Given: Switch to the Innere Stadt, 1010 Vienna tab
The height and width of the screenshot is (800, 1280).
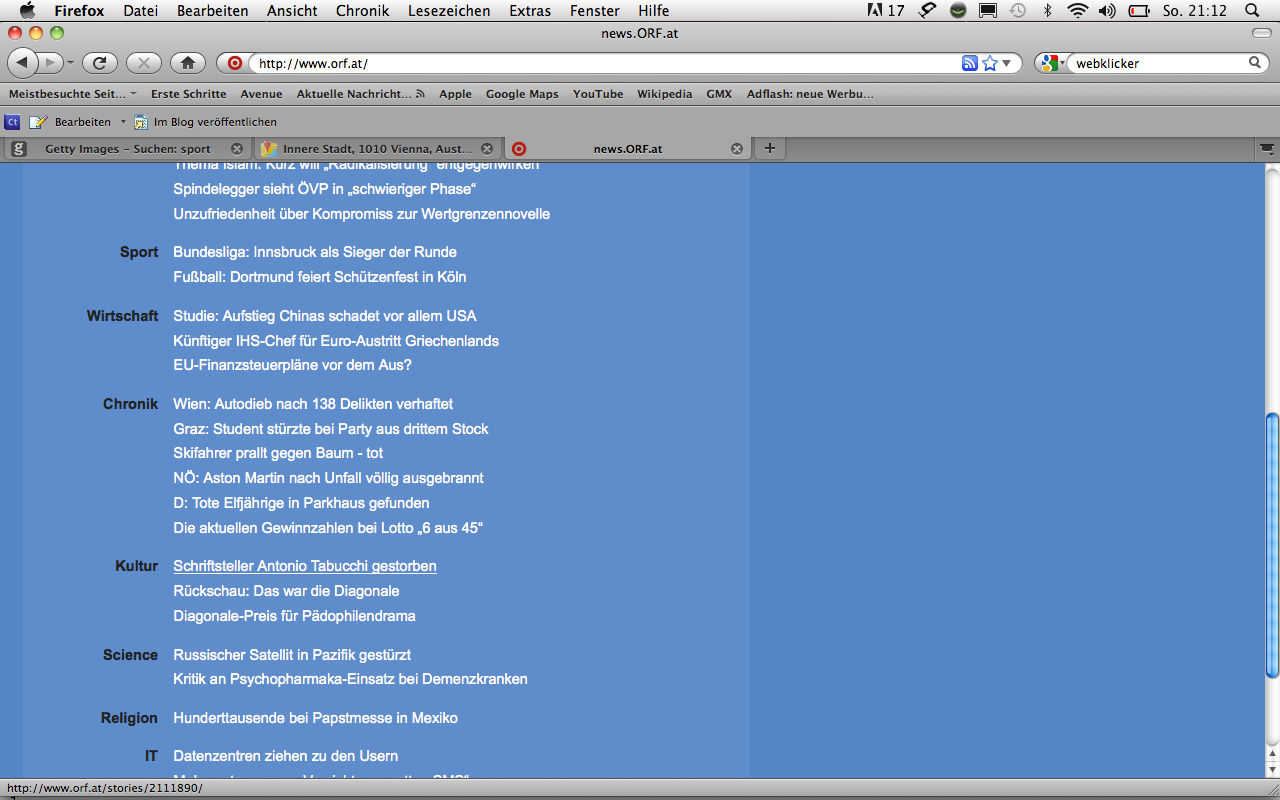Looking at the screenshot, I should click(378, 149).
